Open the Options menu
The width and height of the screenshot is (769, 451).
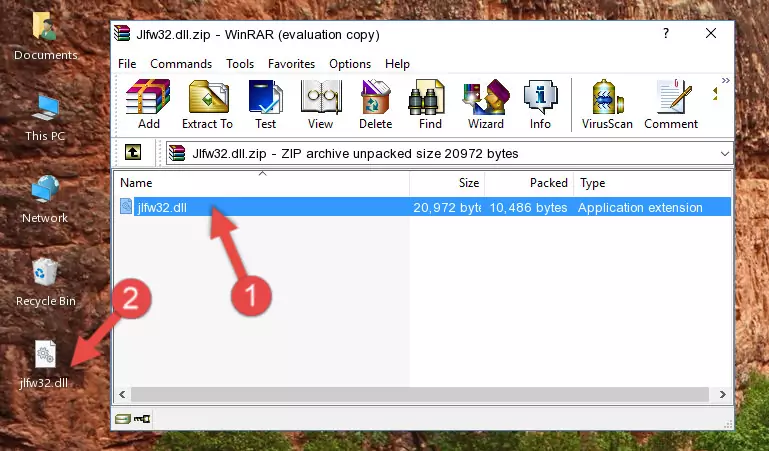click(350, 64)
